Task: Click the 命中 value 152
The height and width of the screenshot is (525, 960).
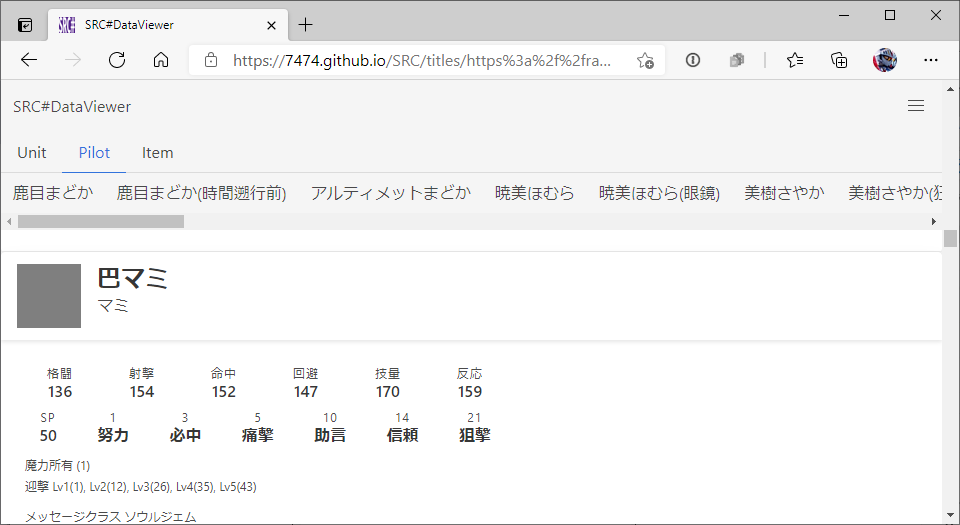Action: 223,392
